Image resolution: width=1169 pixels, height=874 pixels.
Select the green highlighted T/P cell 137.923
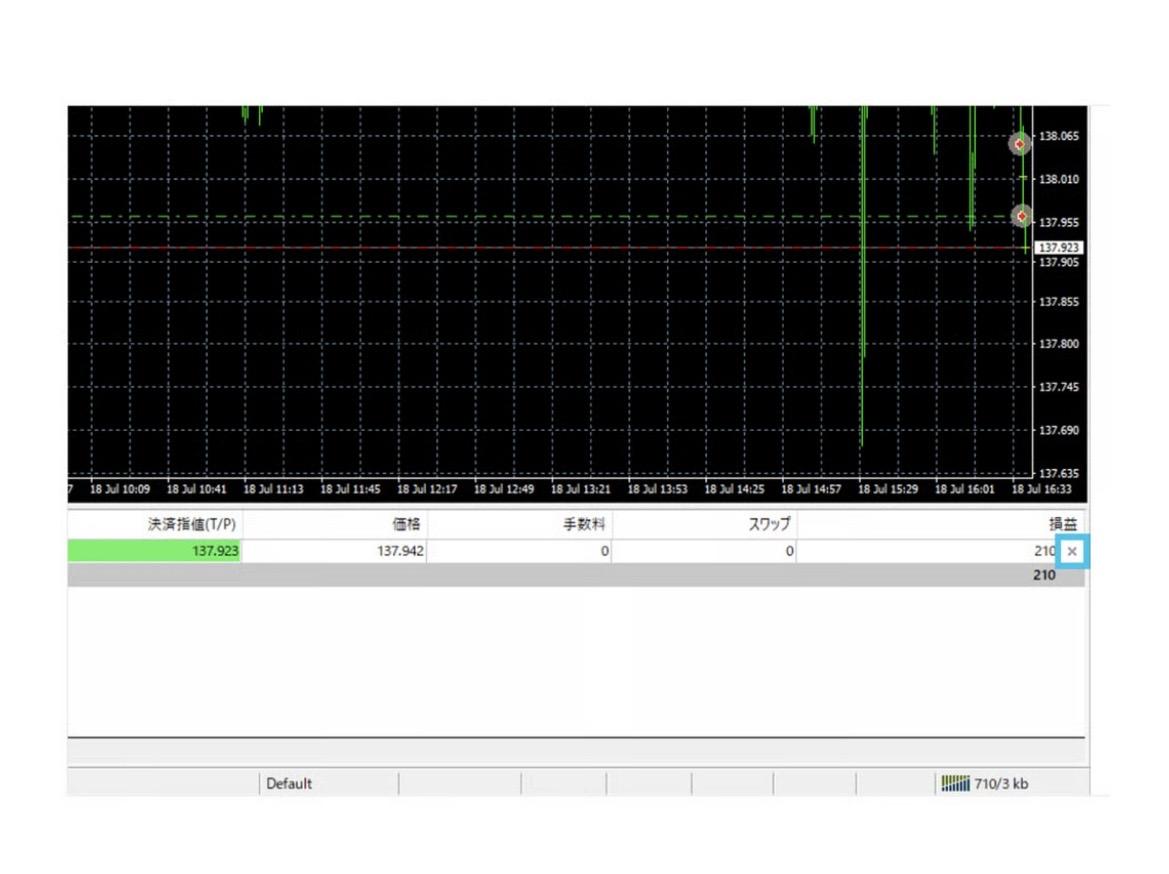154,551
